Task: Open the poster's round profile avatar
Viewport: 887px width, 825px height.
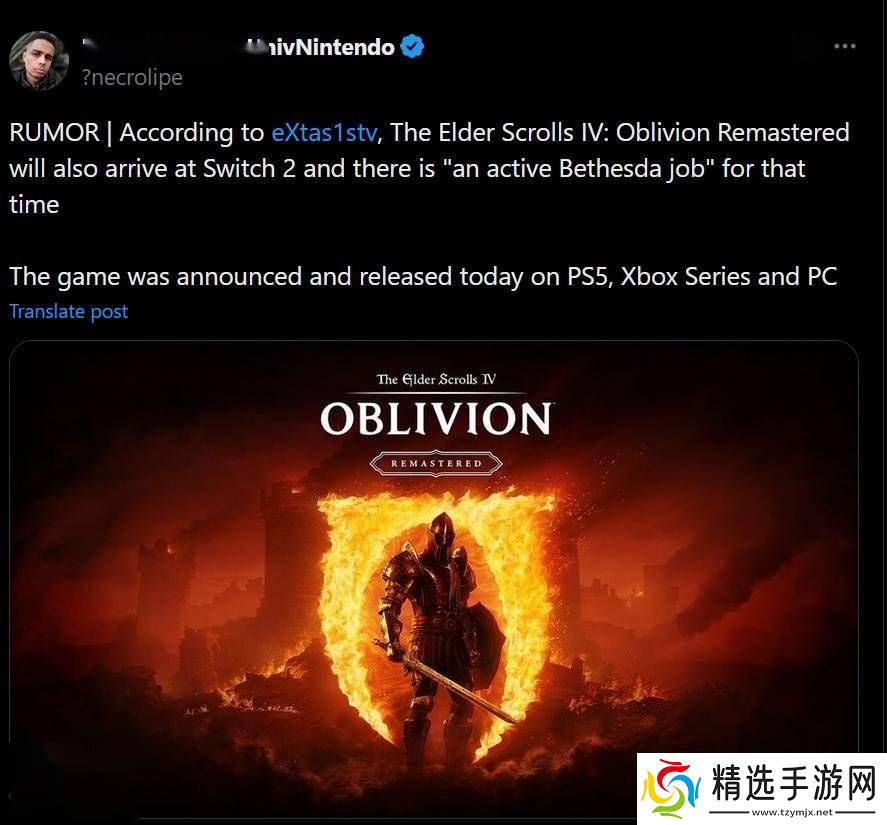Action: tap(38, 61)
